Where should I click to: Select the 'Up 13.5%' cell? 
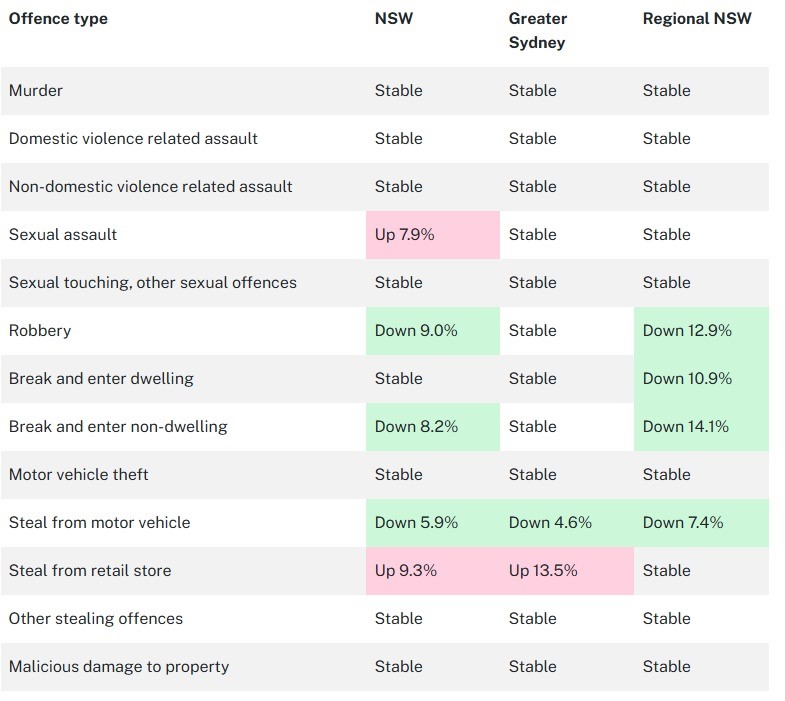click(x=543, y=571)
